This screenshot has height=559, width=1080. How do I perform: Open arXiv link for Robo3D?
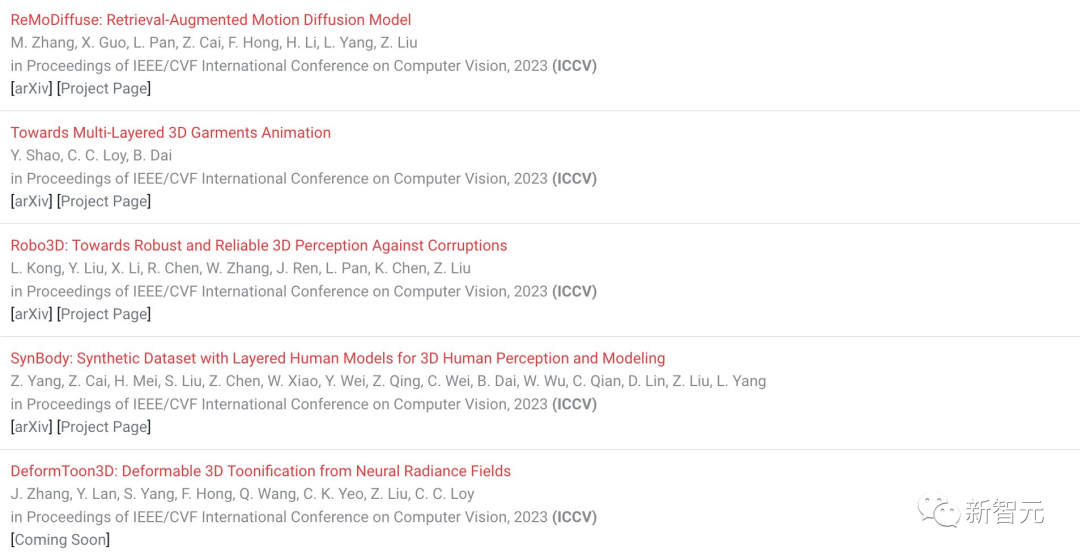(32, 314)
